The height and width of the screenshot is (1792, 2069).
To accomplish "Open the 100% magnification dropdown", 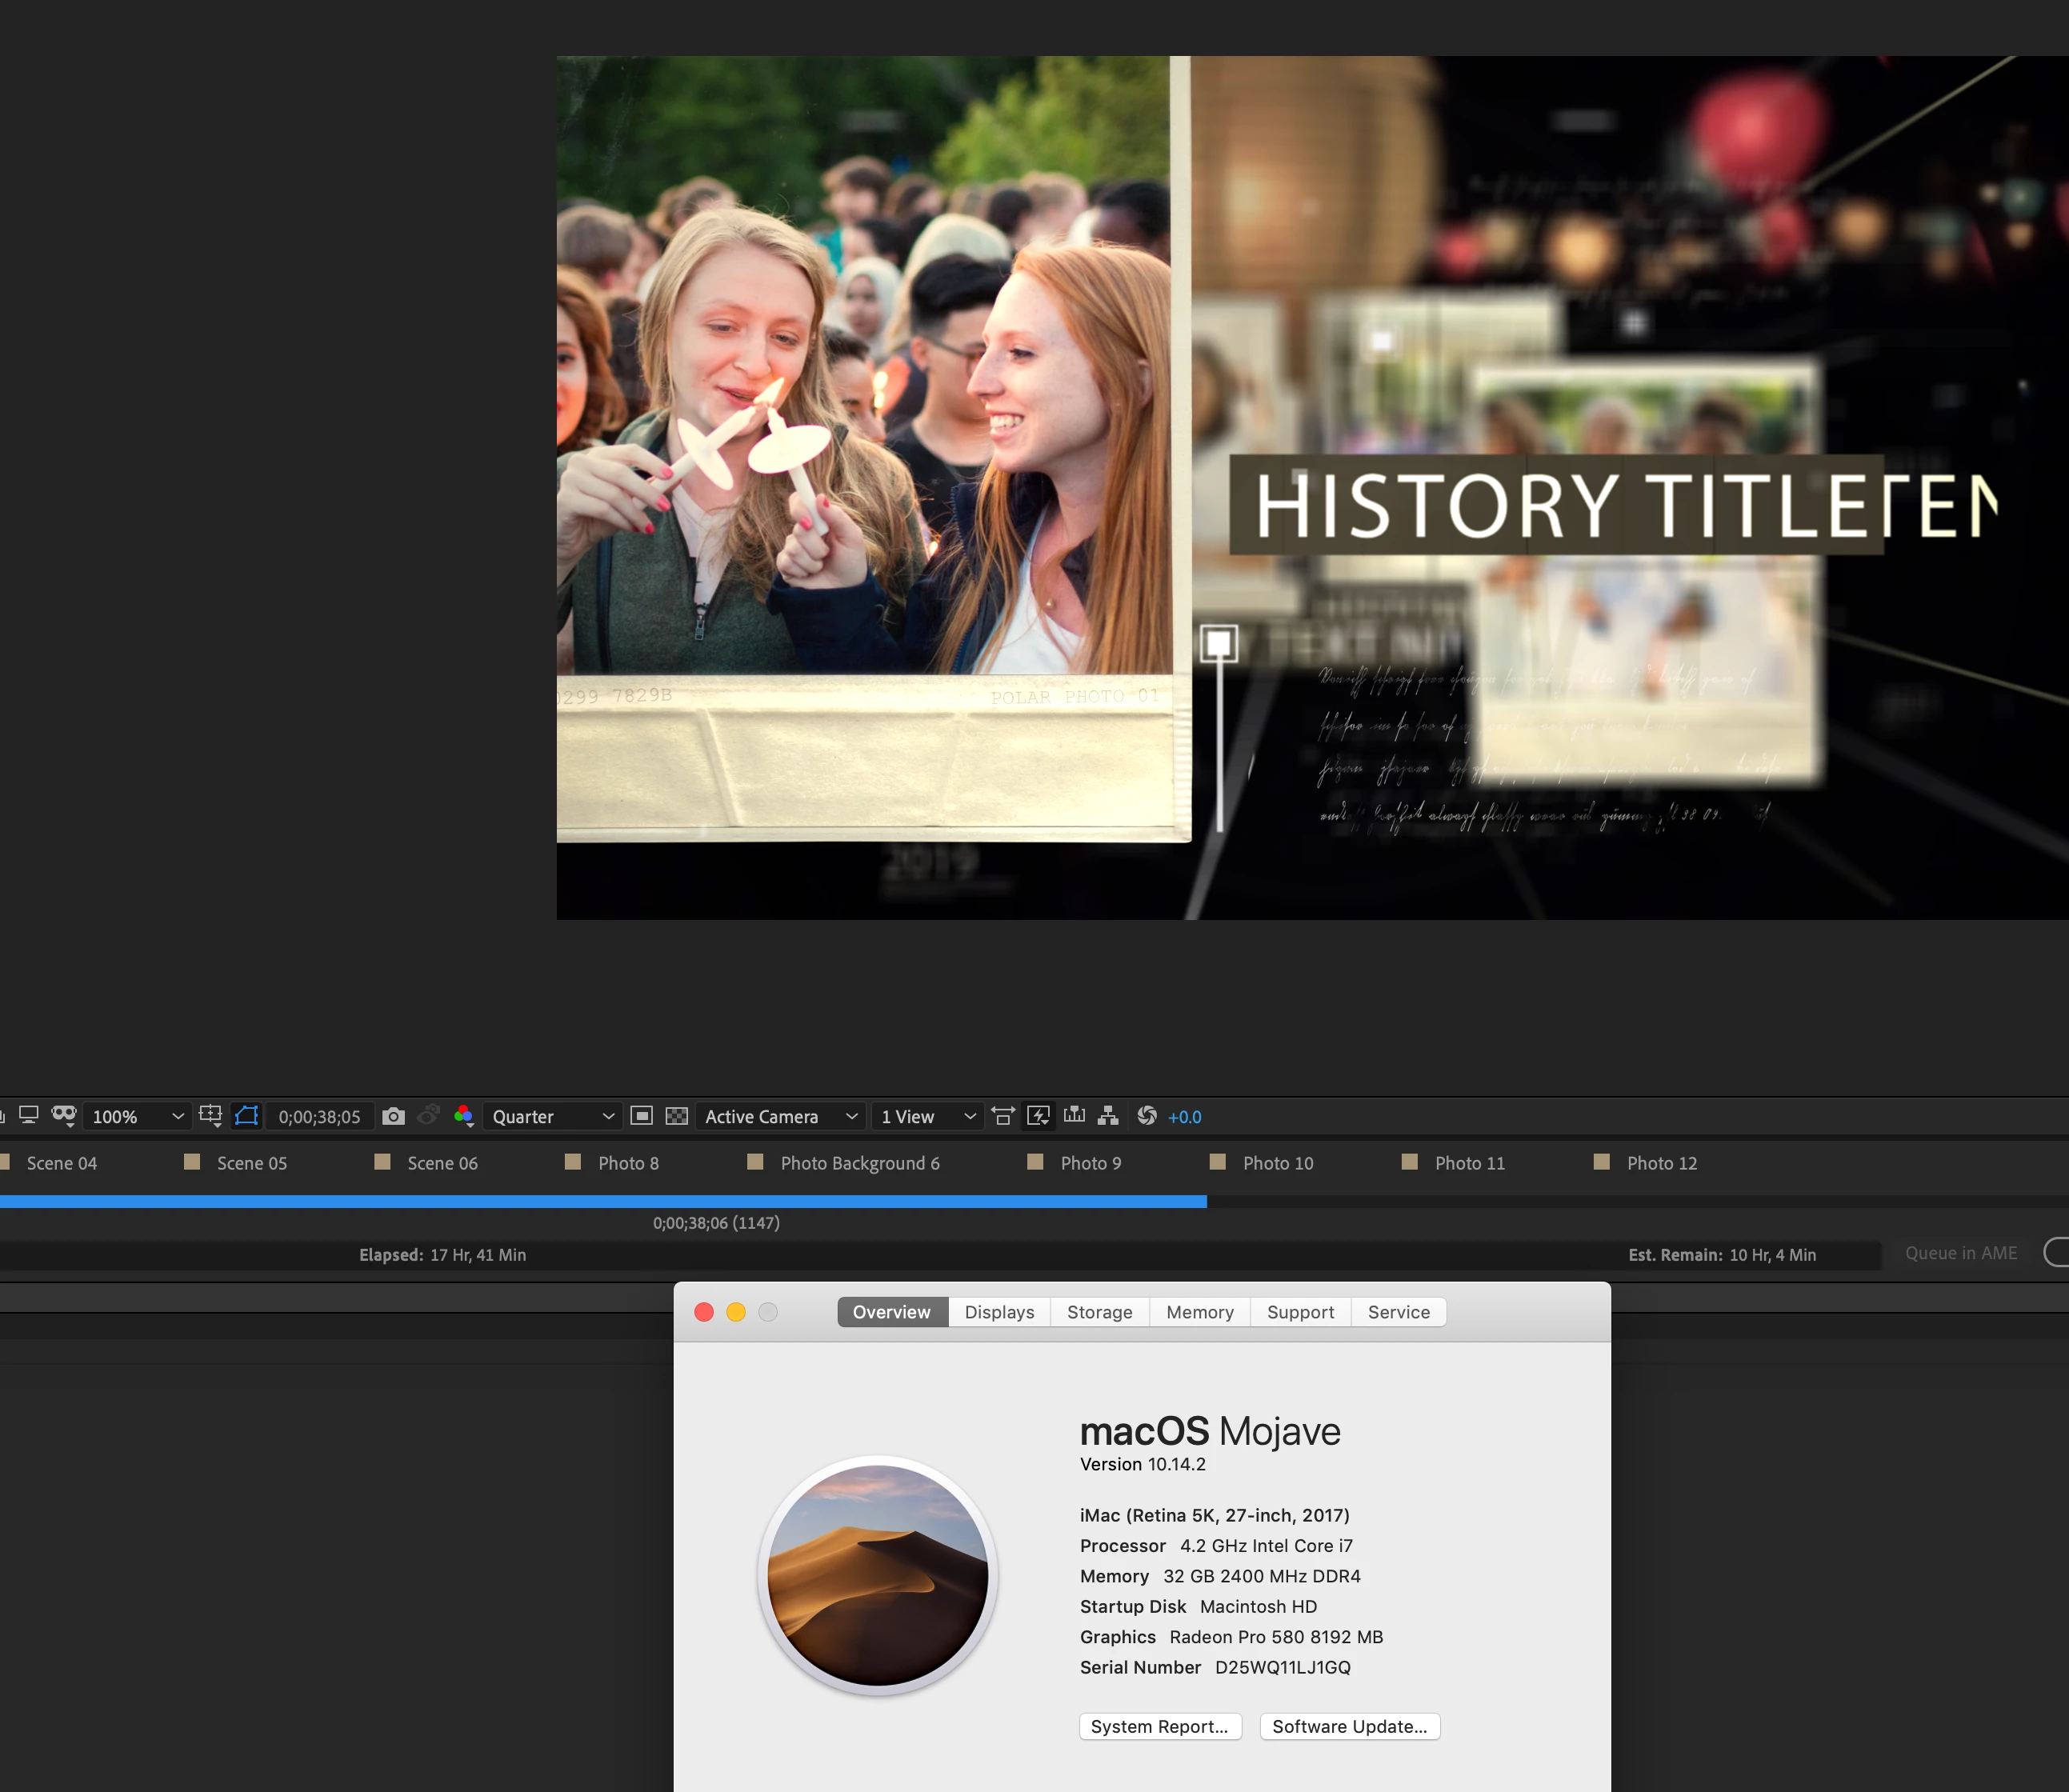I will (x=137, y=1116).
